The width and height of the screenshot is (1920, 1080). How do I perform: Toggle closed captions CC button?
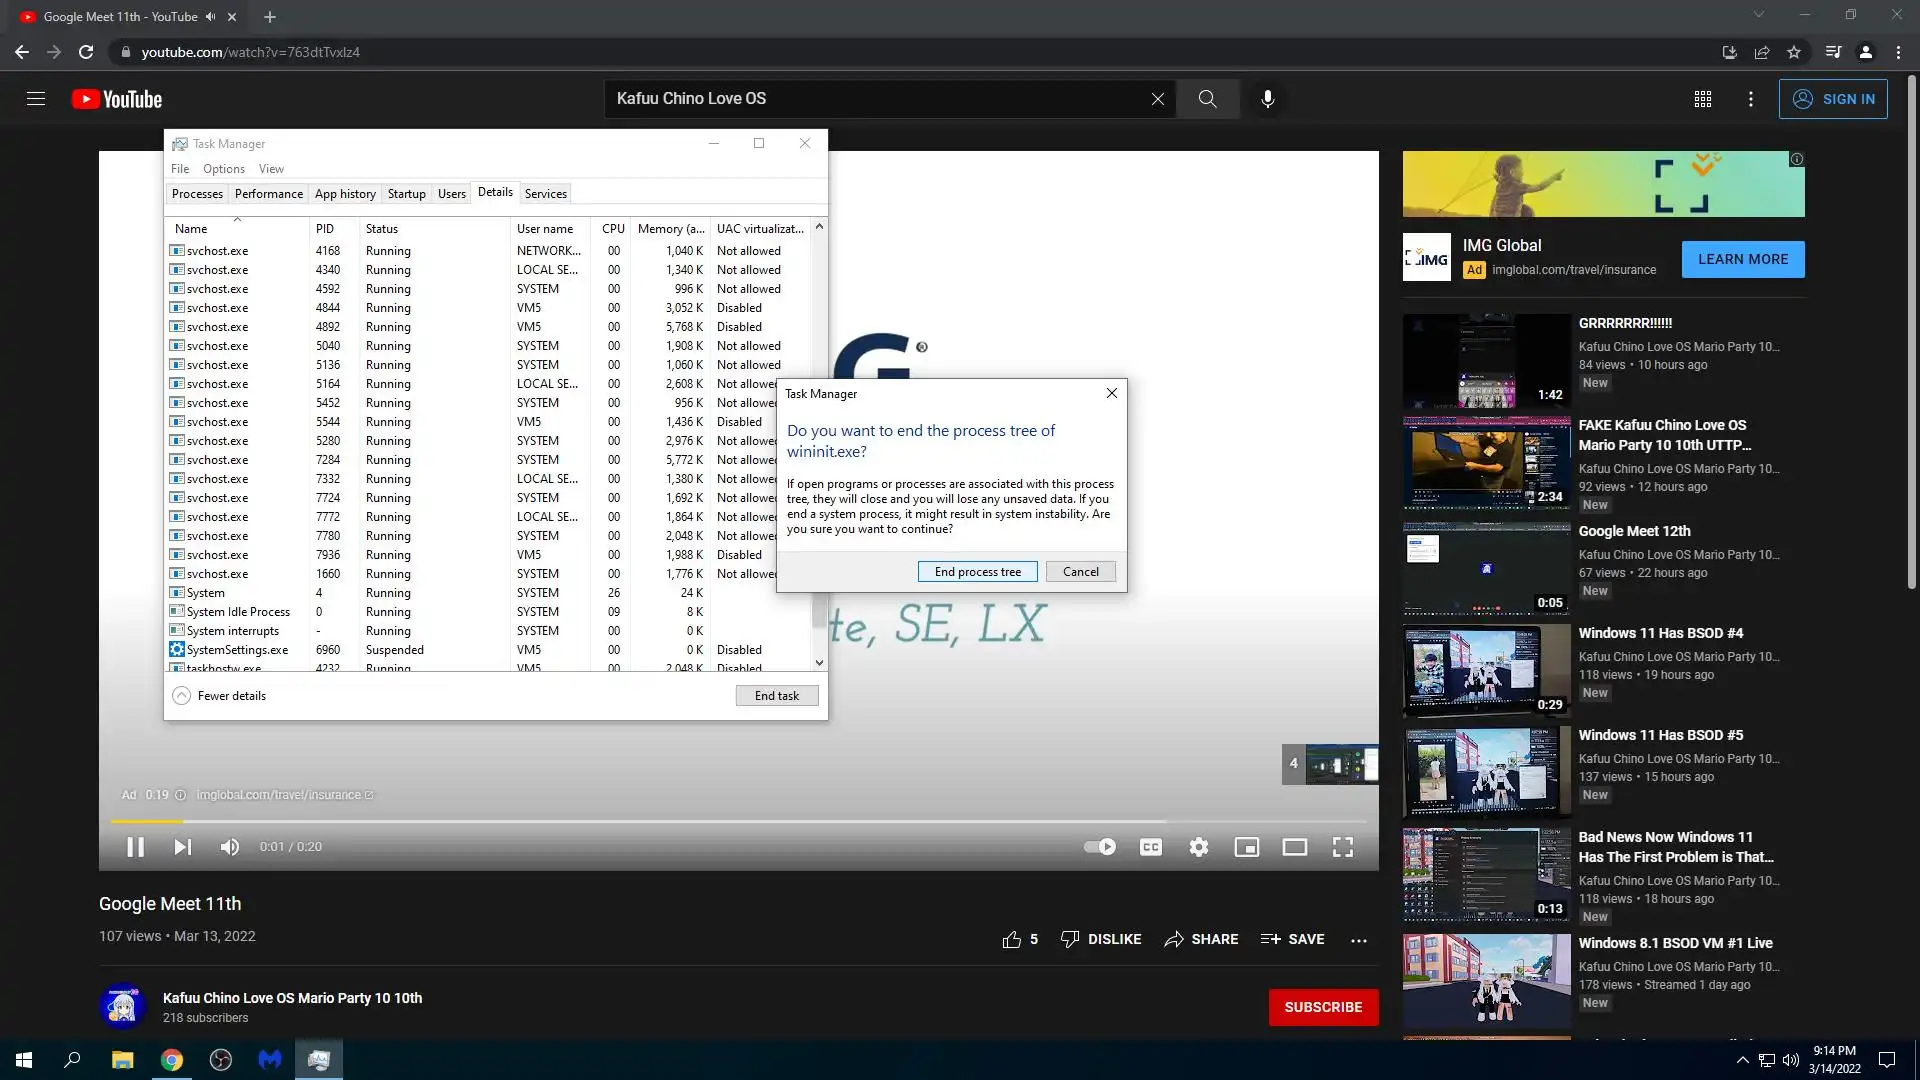1151,847
